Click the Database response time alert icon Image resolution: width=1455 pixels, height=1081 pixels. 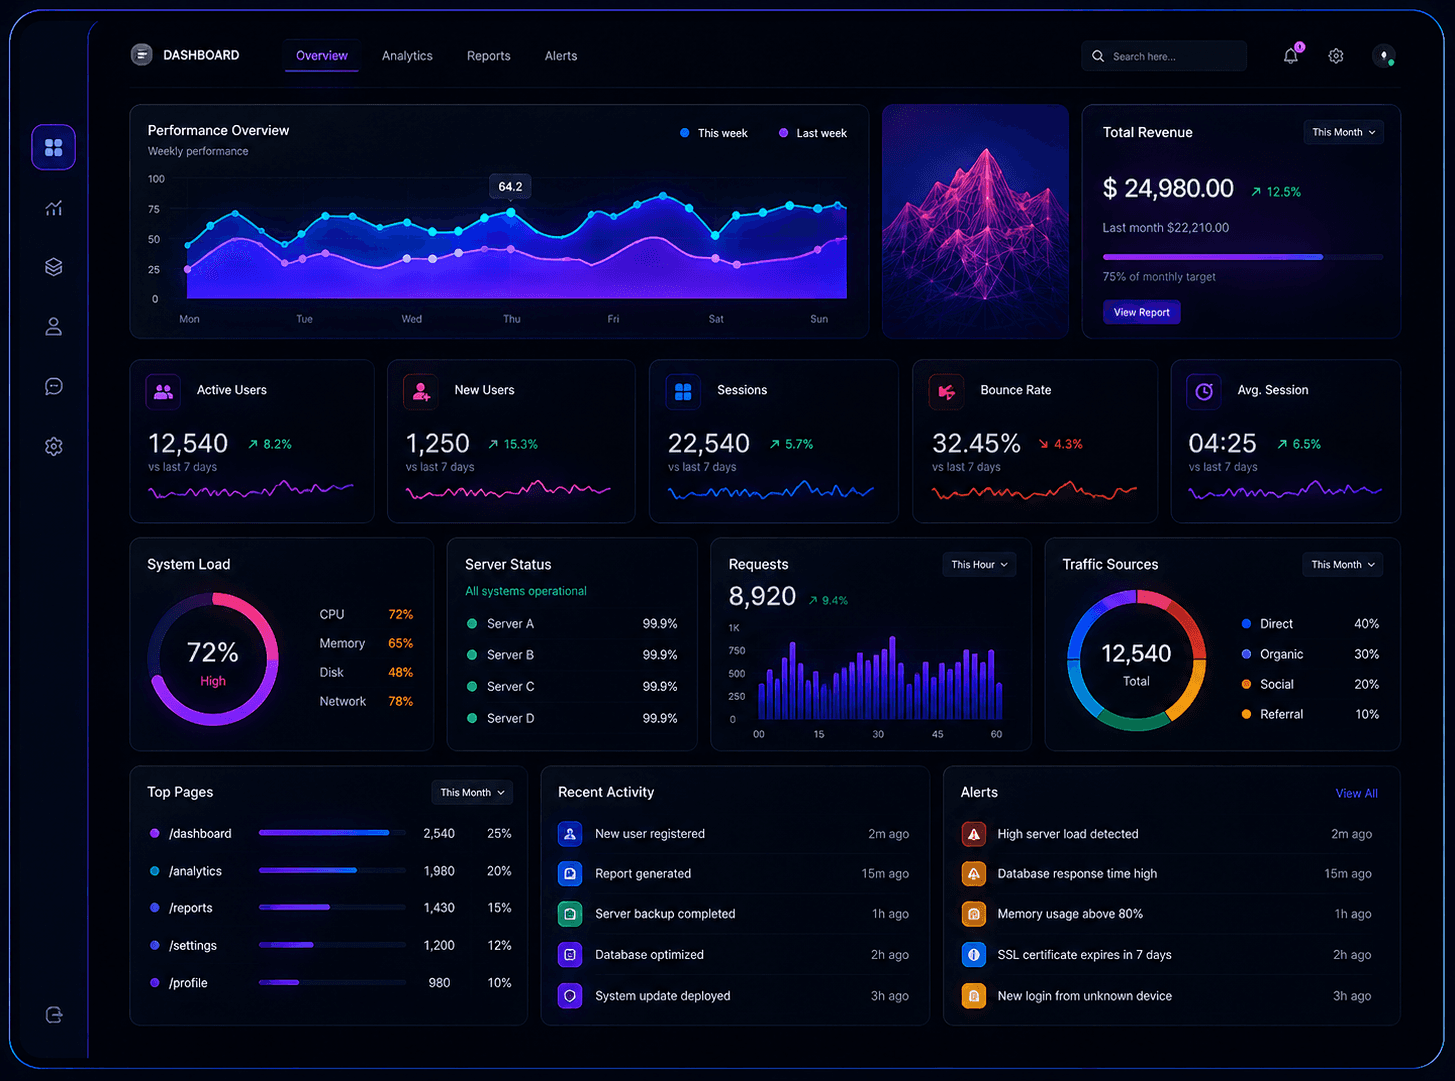(974, 873)
